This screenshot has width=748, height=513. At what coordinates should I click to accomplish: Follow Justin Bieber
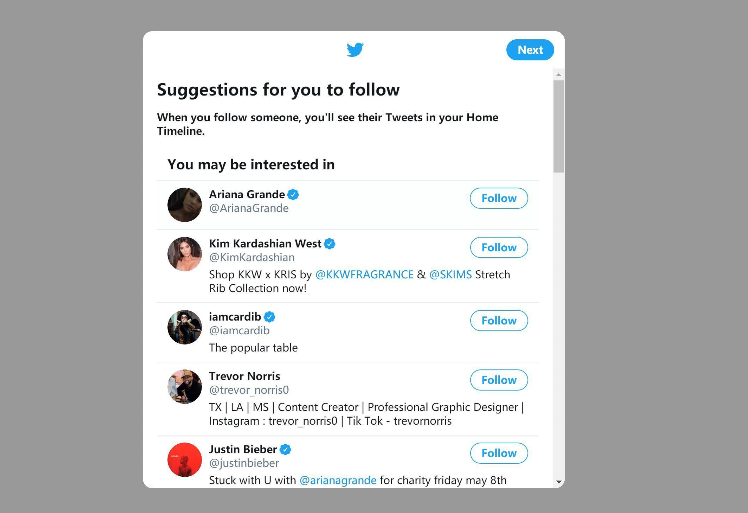pyautogui.click(x=499, y=453)
